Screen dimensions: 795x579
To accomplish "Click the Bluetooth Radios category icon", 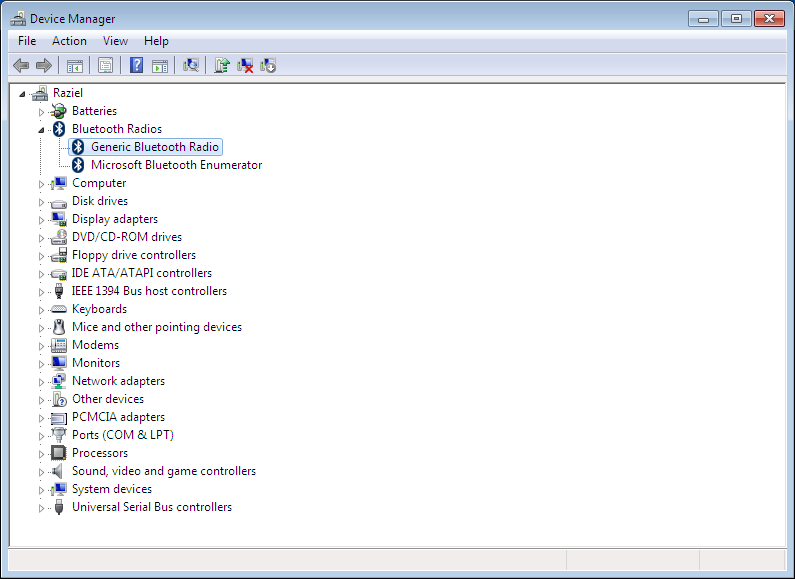I will tap(59, 129).
